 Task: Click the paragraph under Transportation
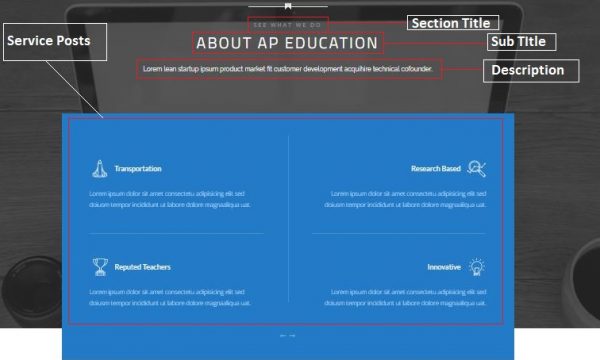pyautogui.click(x=170, y=199)
